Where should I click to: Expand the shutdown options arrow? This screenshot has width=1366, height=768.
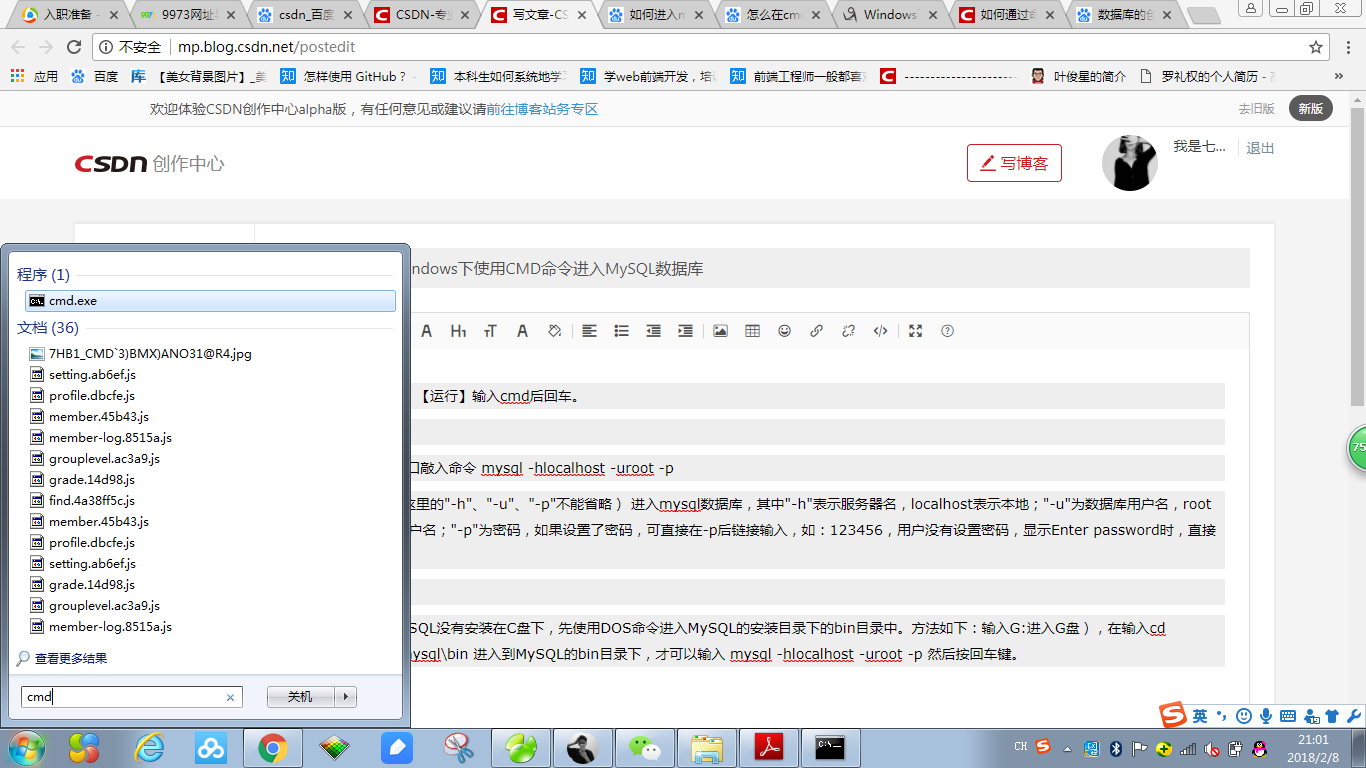(x=345, y=697)
